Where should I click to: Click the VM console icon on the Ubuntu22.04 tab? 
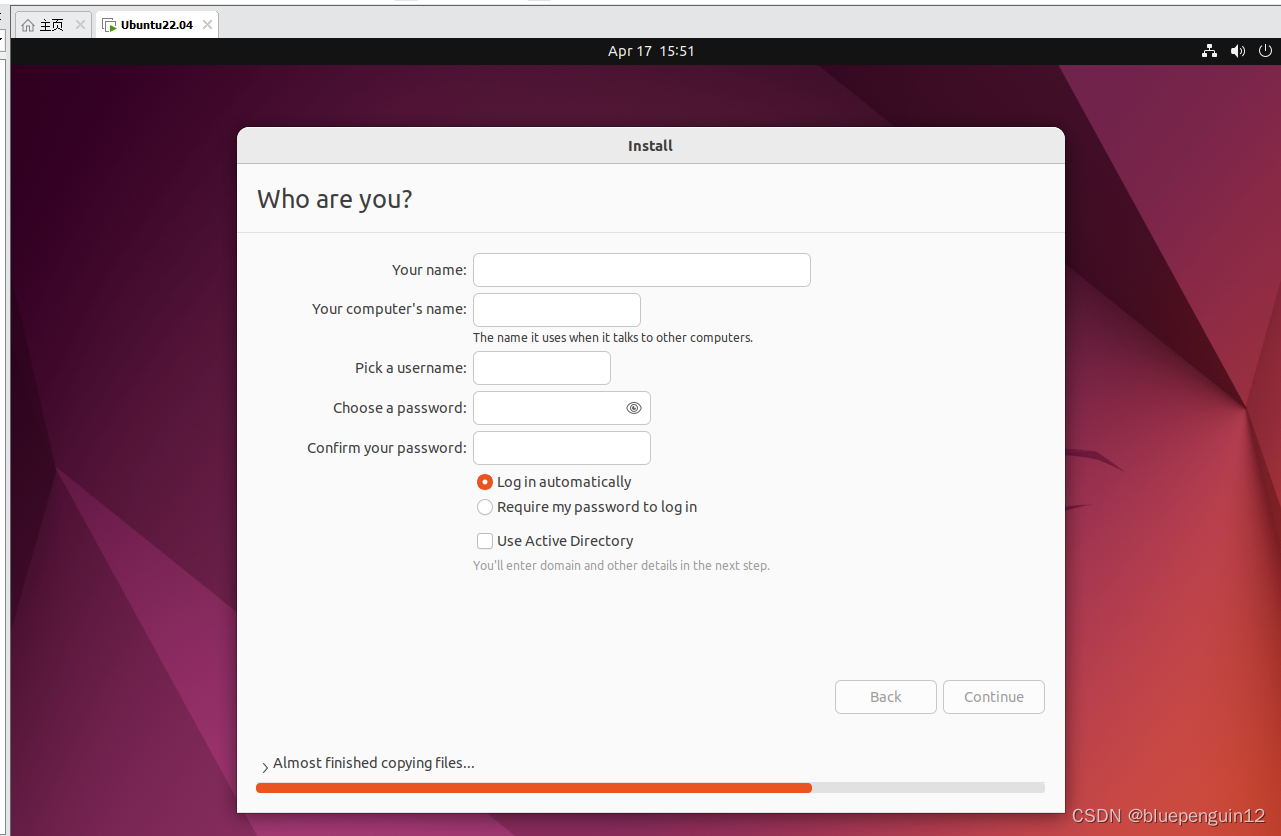pyautogui.click(x=106, y=24)
